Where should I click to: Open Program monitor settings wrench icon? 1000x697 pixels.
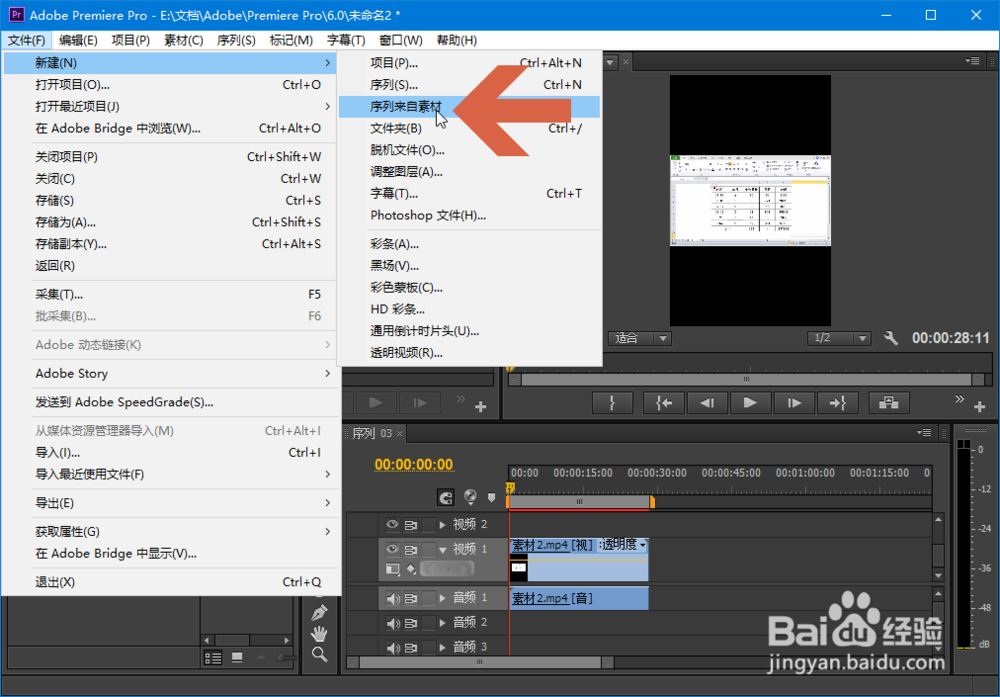[x=891, y=338]
